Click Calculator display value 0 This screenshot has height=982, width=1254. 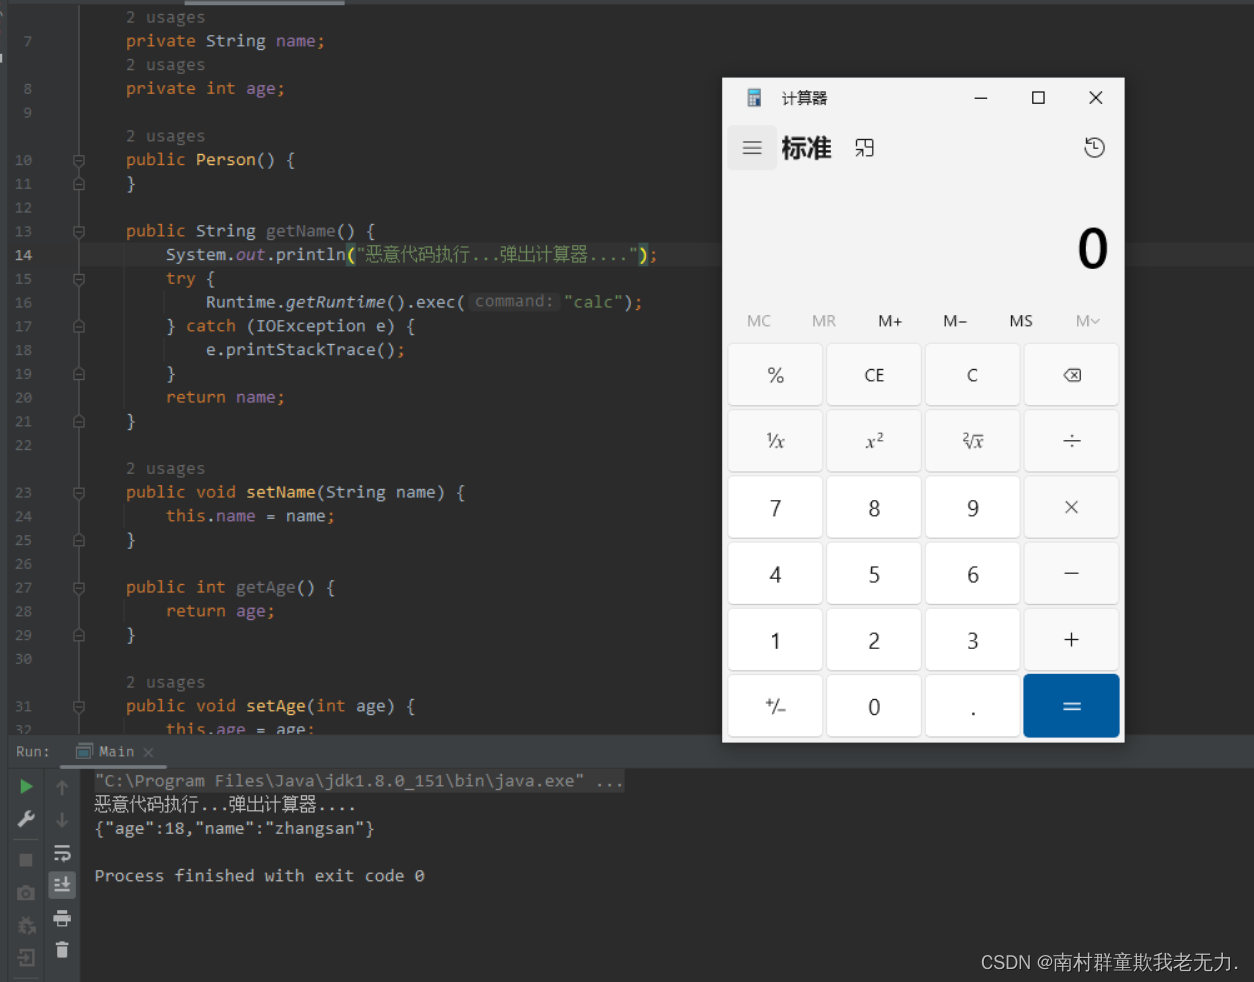1092,248
